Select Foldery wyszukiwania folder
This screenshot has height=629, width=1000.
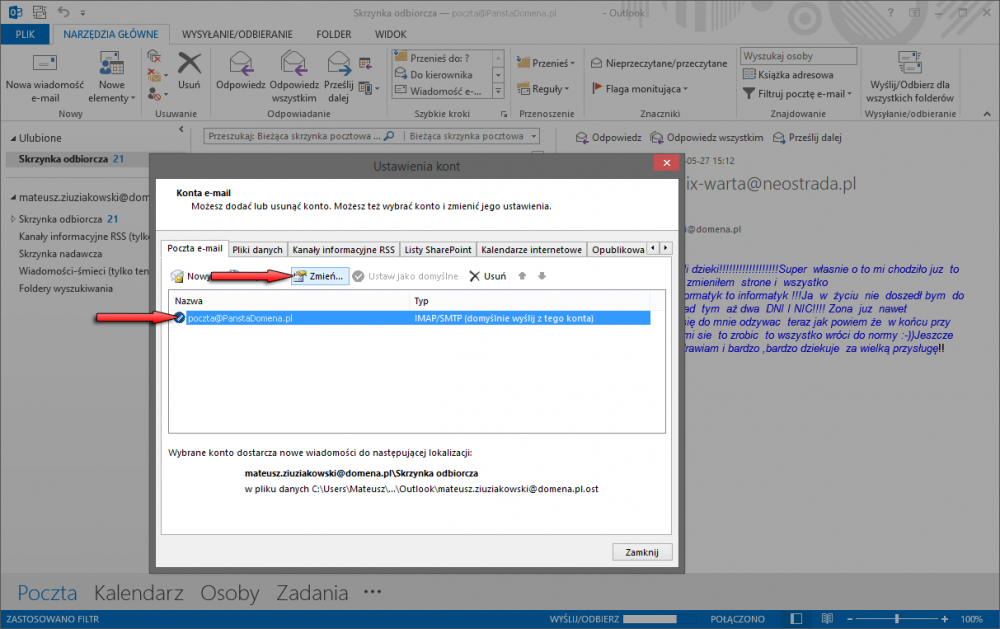66,288
